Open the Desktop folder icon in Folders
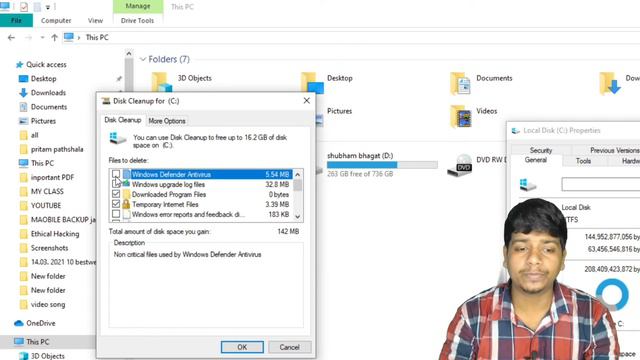 pos(312,83)
